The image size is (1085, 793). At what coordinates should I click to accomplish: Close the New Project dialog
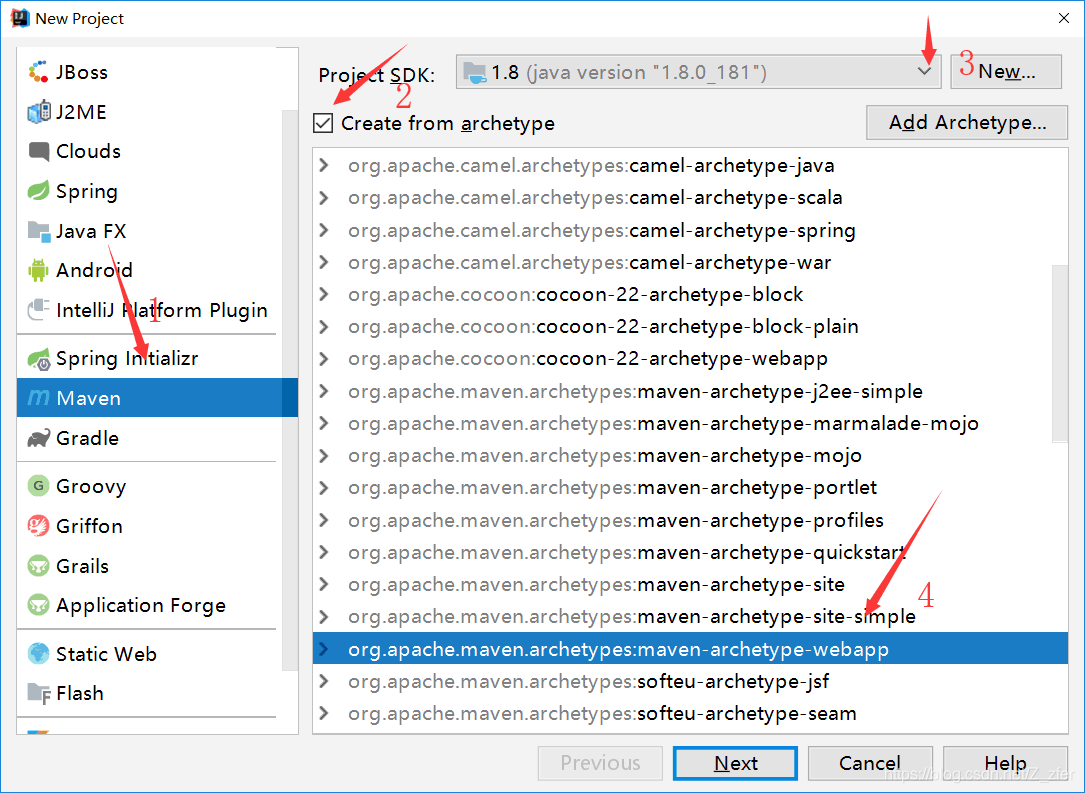[x=1064, y=18]
